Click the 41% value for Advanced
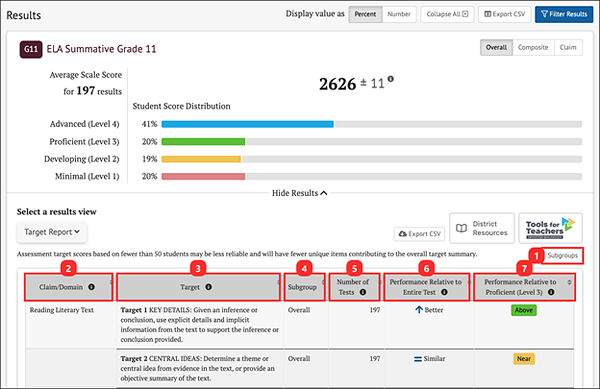The image size is (600, 389). pos(150,124)
